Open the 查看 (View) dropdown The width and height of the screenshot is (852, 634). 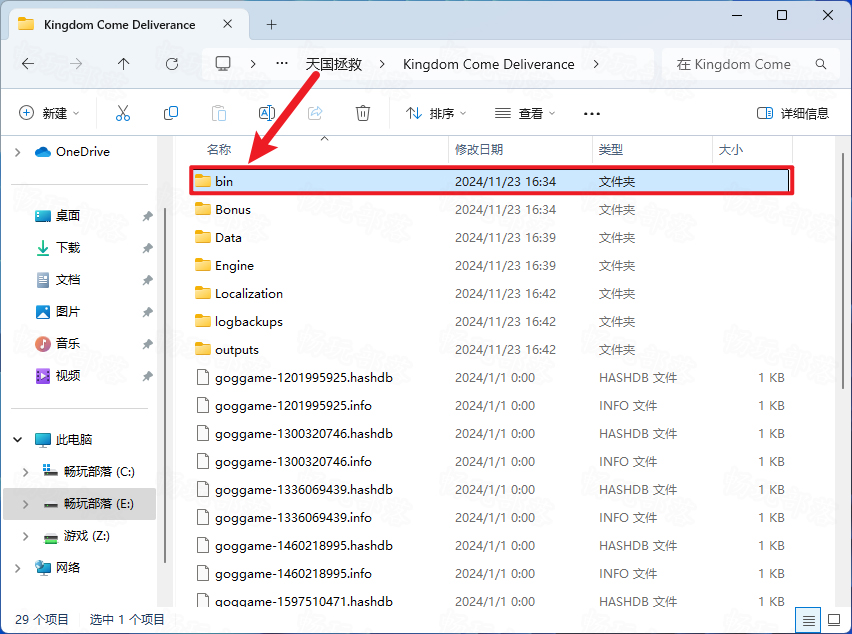(x=525, y=113)
